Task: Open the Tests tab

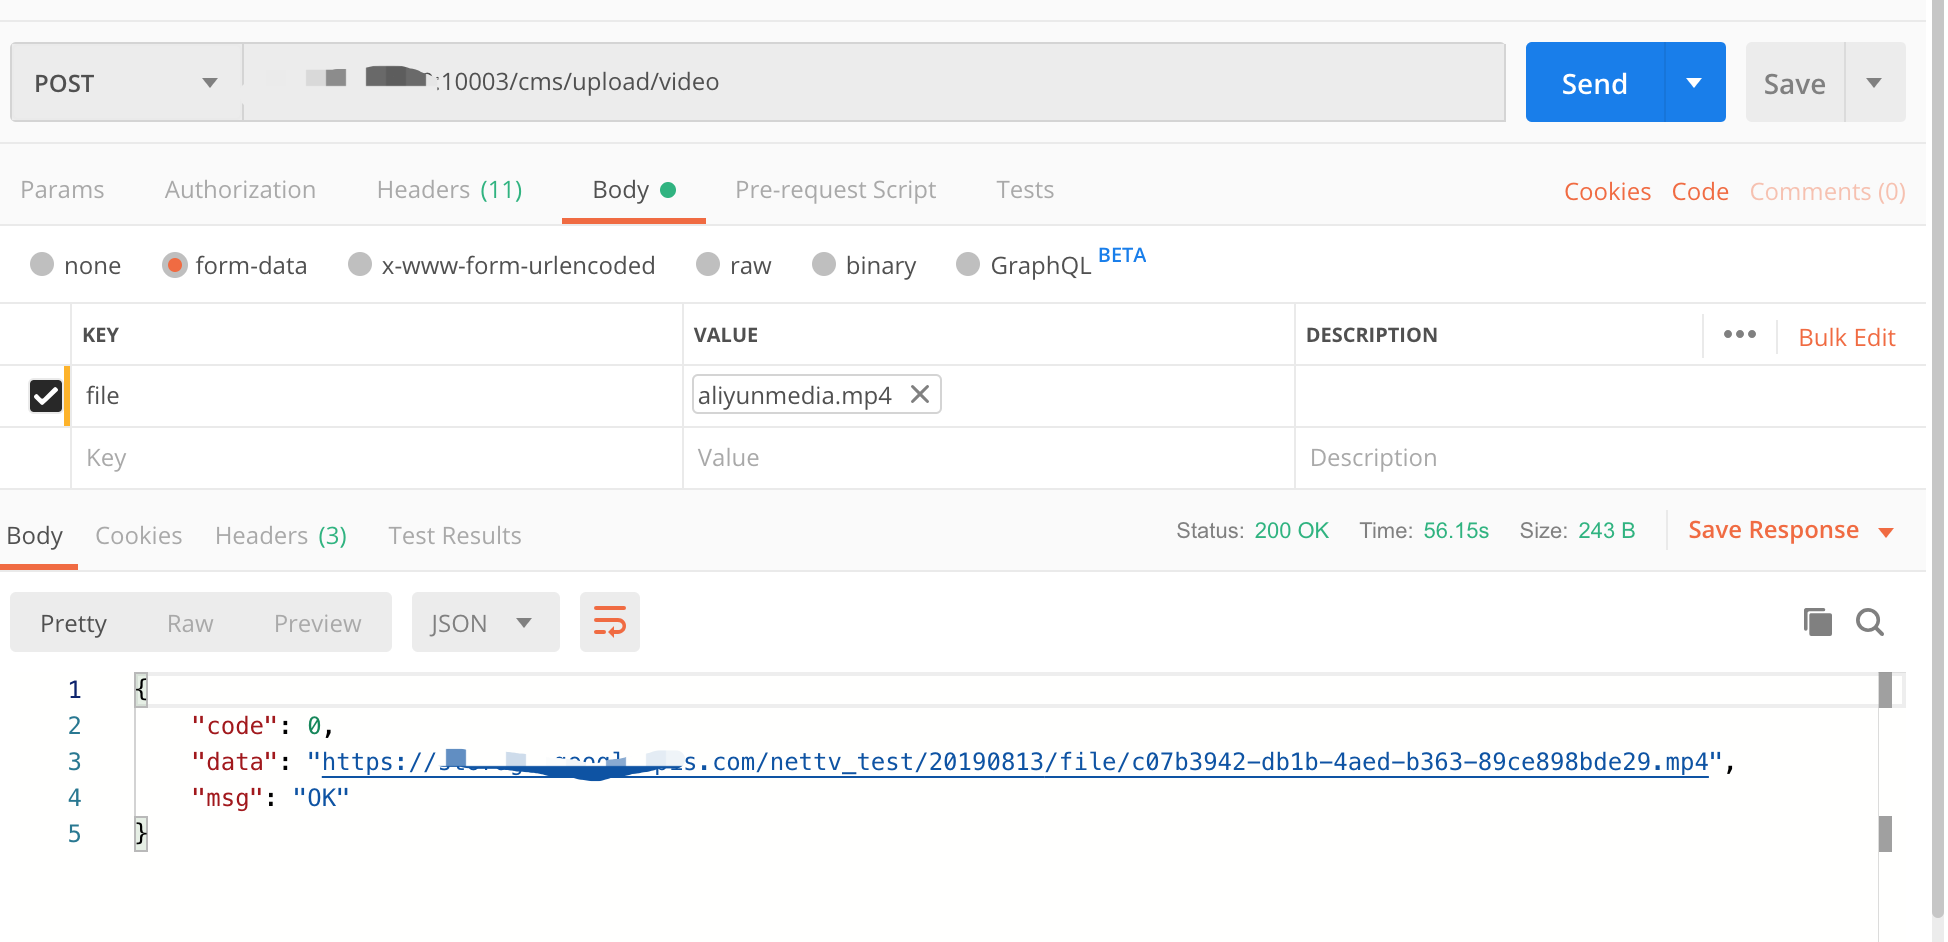Action: click(x=1024, y=189)
